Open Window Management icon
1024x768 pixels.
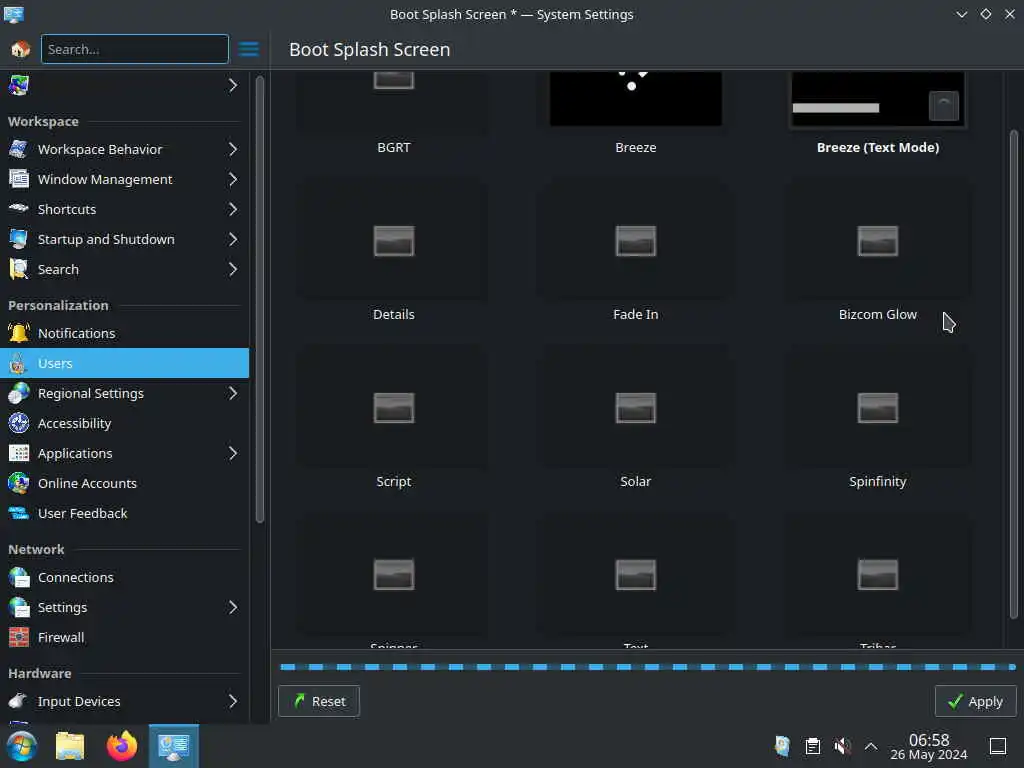tap(18, 180)
